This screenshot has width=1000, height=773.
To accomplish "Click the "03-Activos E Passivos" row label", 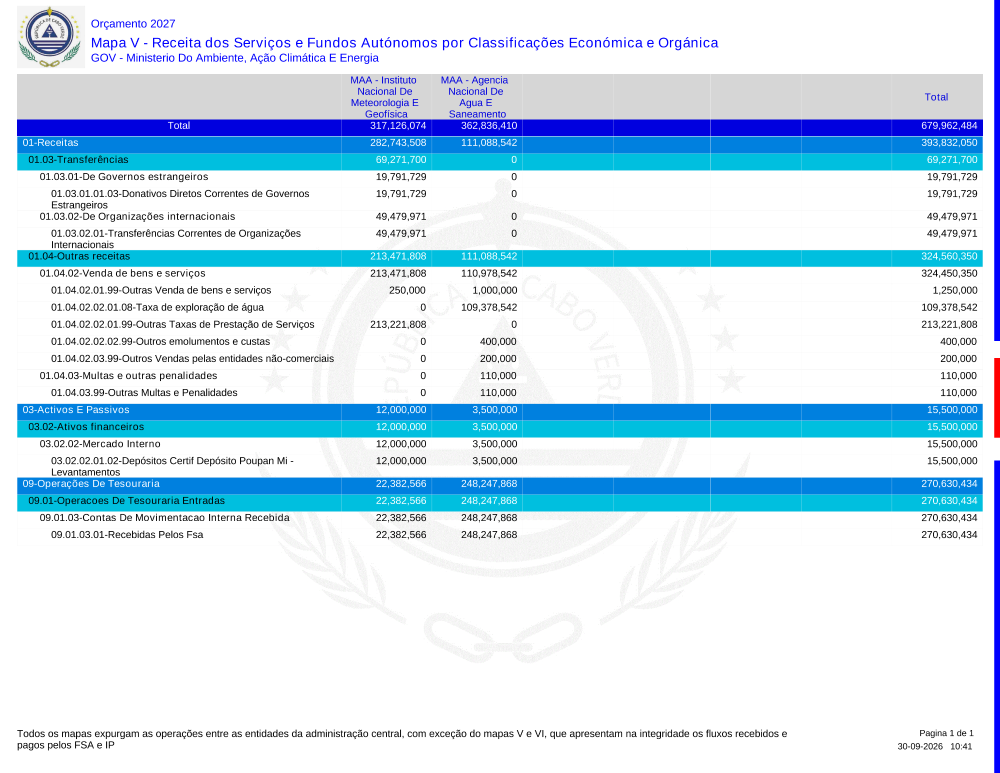I will (76, 410).
